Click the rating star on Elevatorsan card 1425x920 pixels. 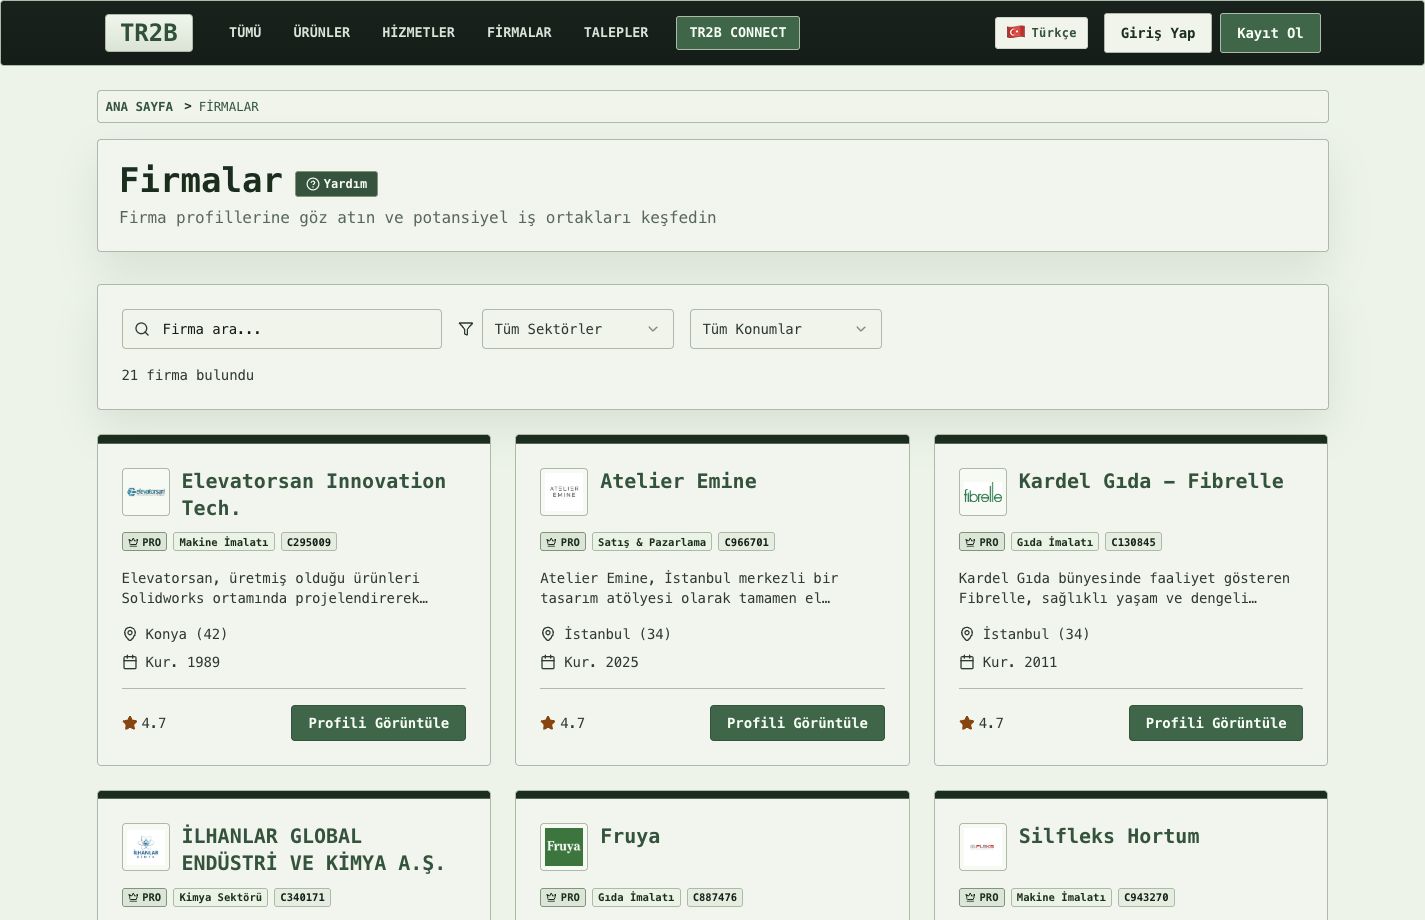pyautogui.click(x=130, y=722)
